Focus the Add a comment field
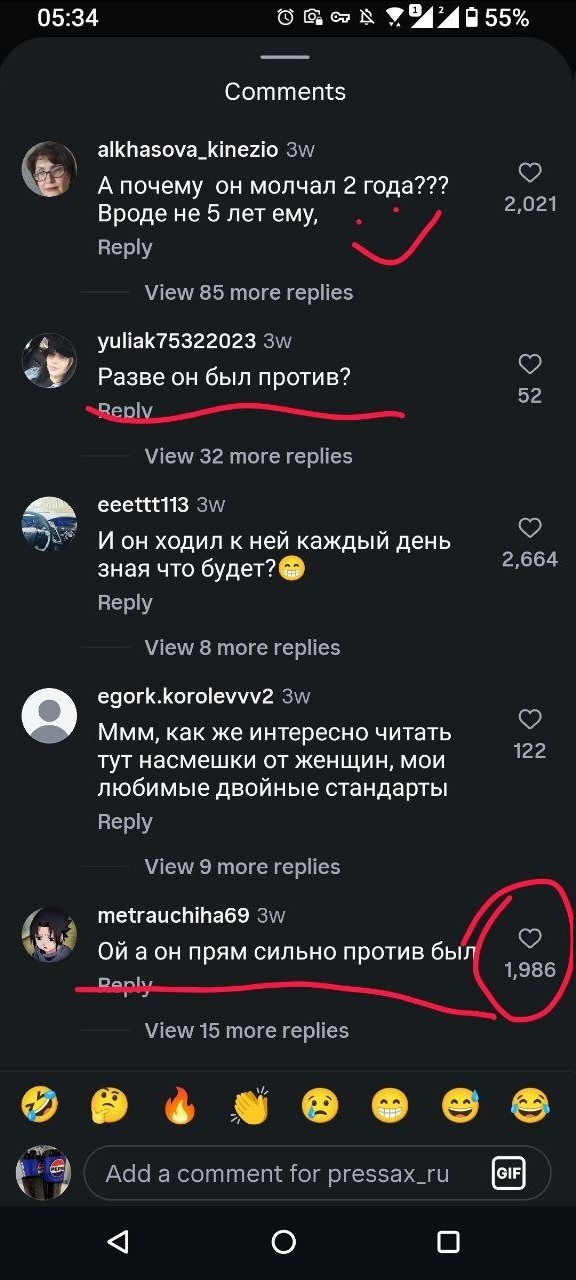 tap(317, 1173)
